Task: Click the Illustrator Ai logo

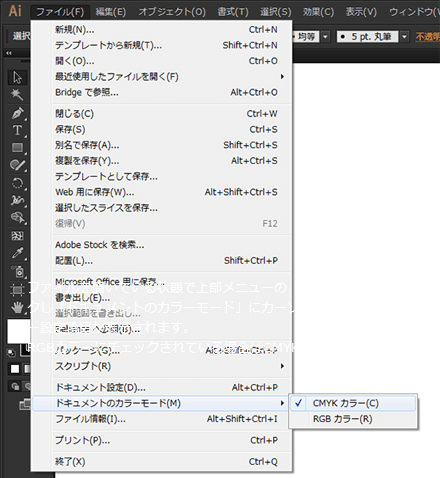Action: [15, 11]
